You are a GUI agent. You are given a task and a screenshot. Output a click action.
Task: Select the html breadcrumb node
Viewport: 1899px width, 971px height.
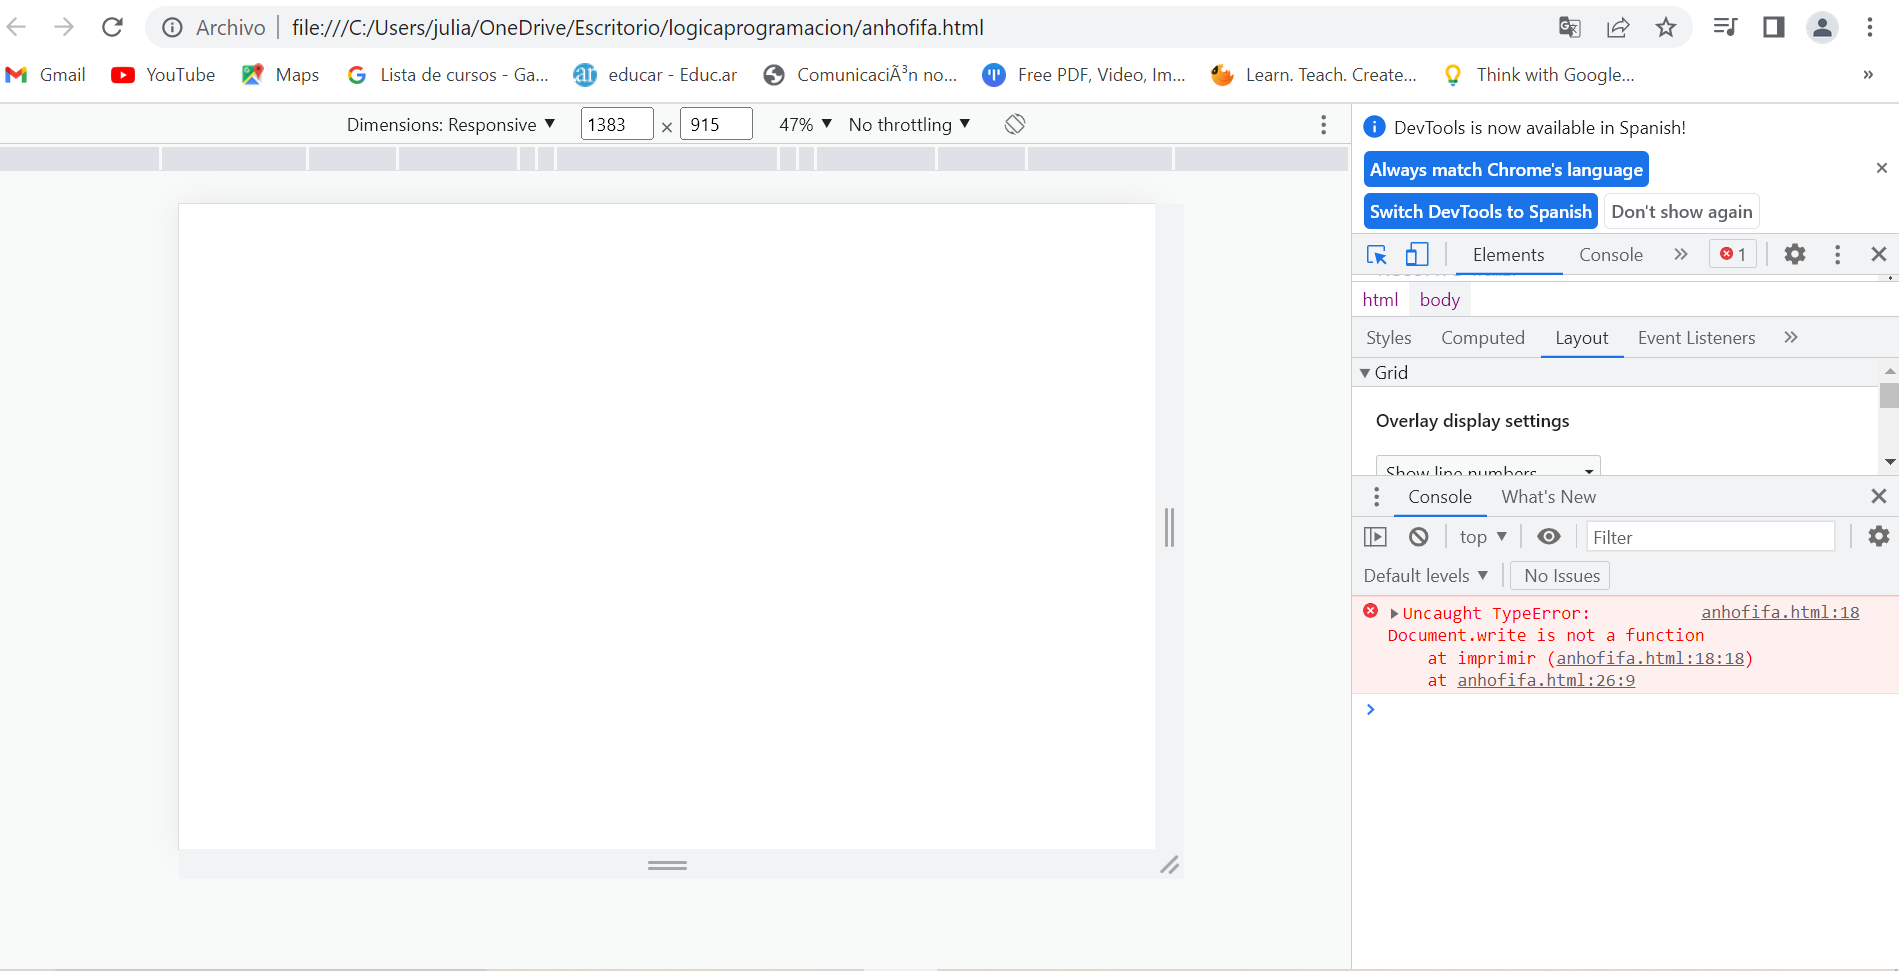click(x=1380, y=300)
